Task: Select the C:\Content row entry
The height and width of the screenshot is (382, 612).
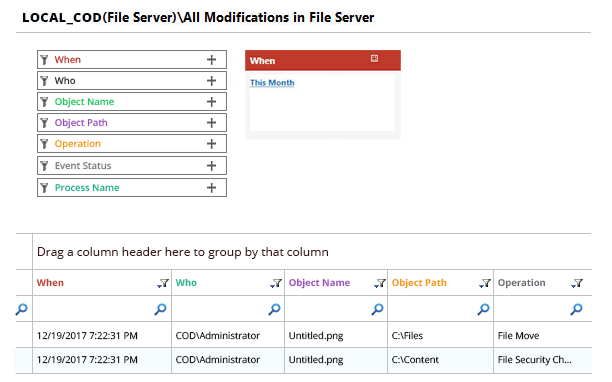Action: coord(415,360)
